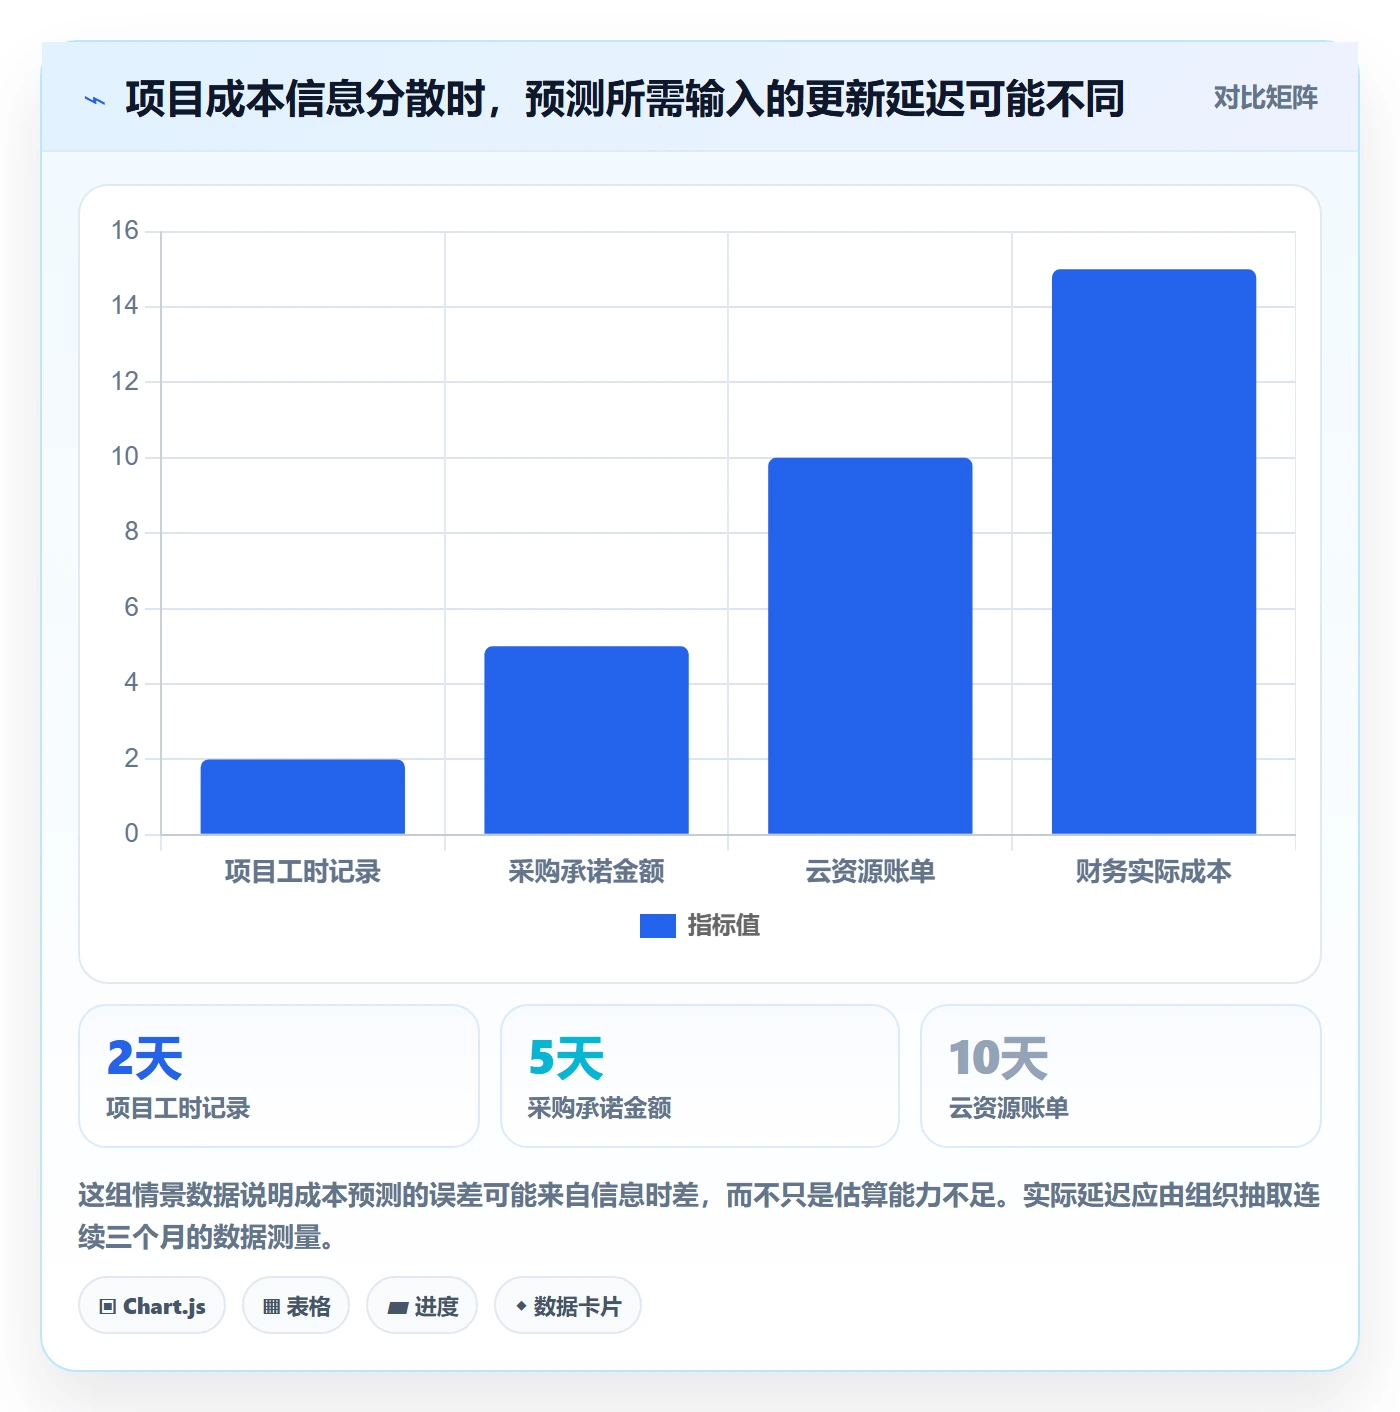Screen dimensions: 1400x1412
Task: Click the 指标值 legend label
Action: tap(724, 926)
